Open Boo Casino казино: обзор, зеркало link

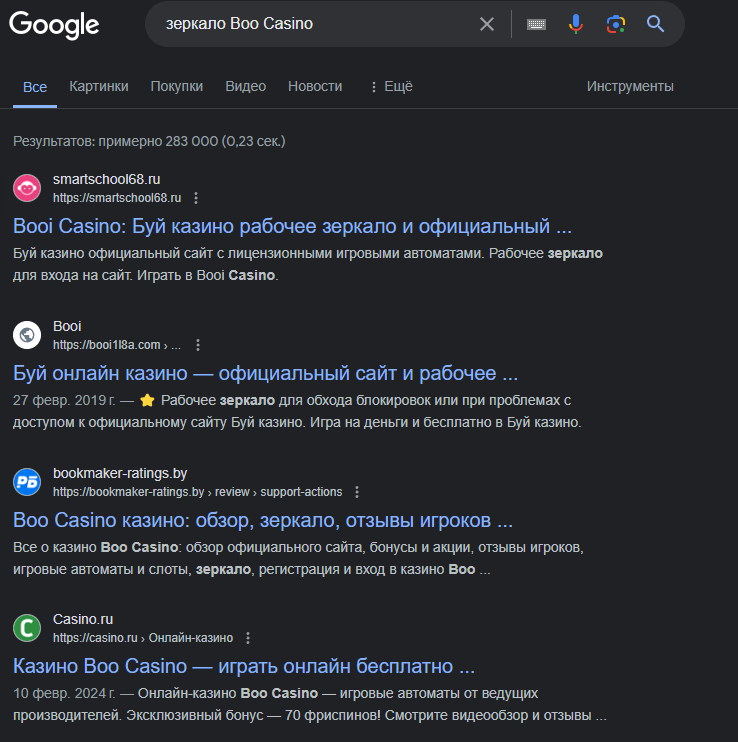point(263,521)
